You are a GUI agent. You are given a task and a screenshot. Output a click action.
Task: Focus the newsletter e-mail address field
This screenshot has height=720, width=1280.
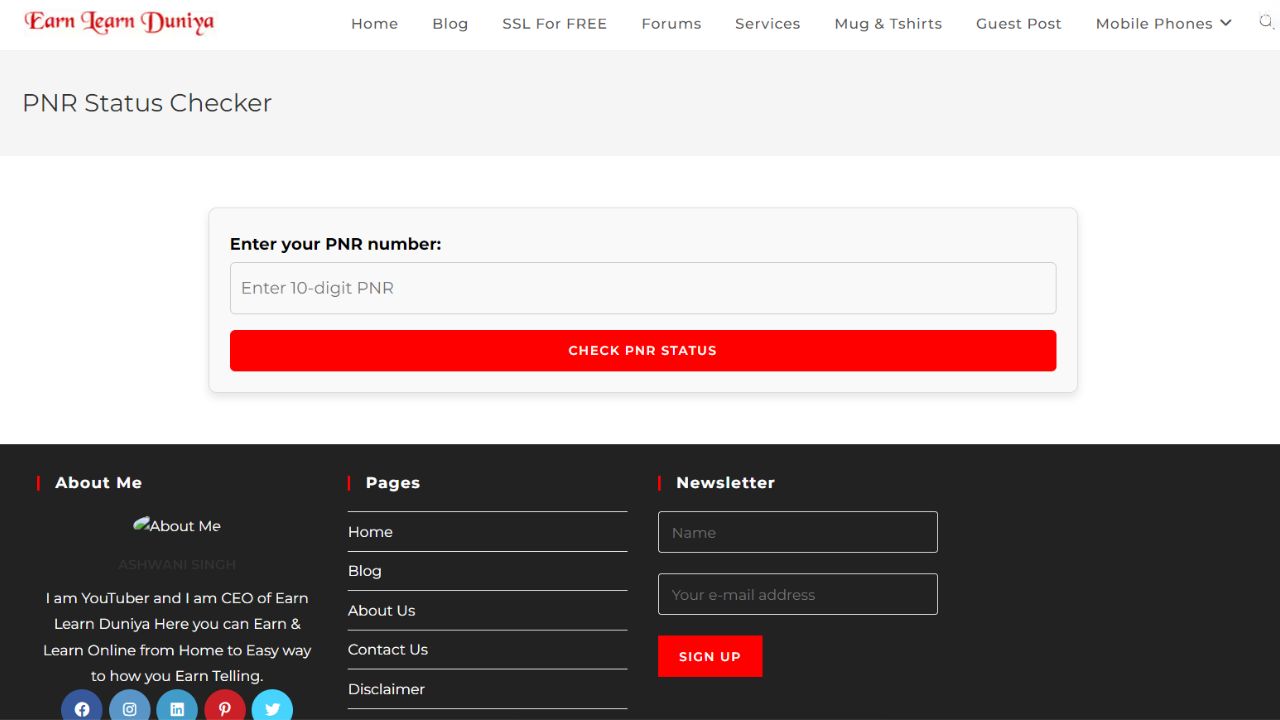coord(798,594)
